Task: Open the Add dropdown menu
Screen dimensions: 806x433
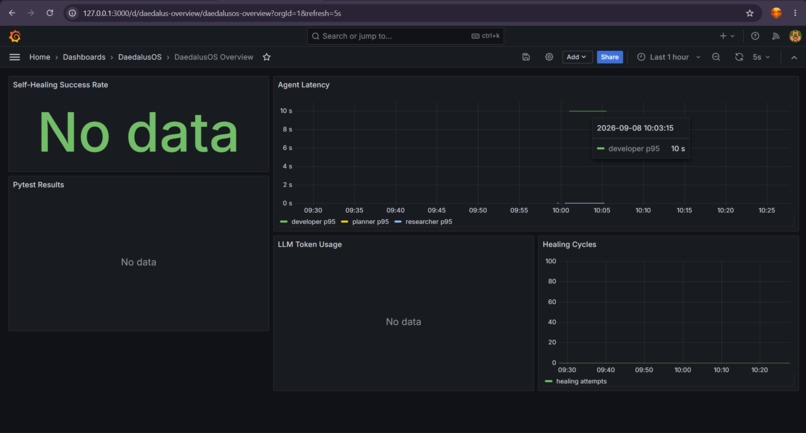Action: (577, 57)
